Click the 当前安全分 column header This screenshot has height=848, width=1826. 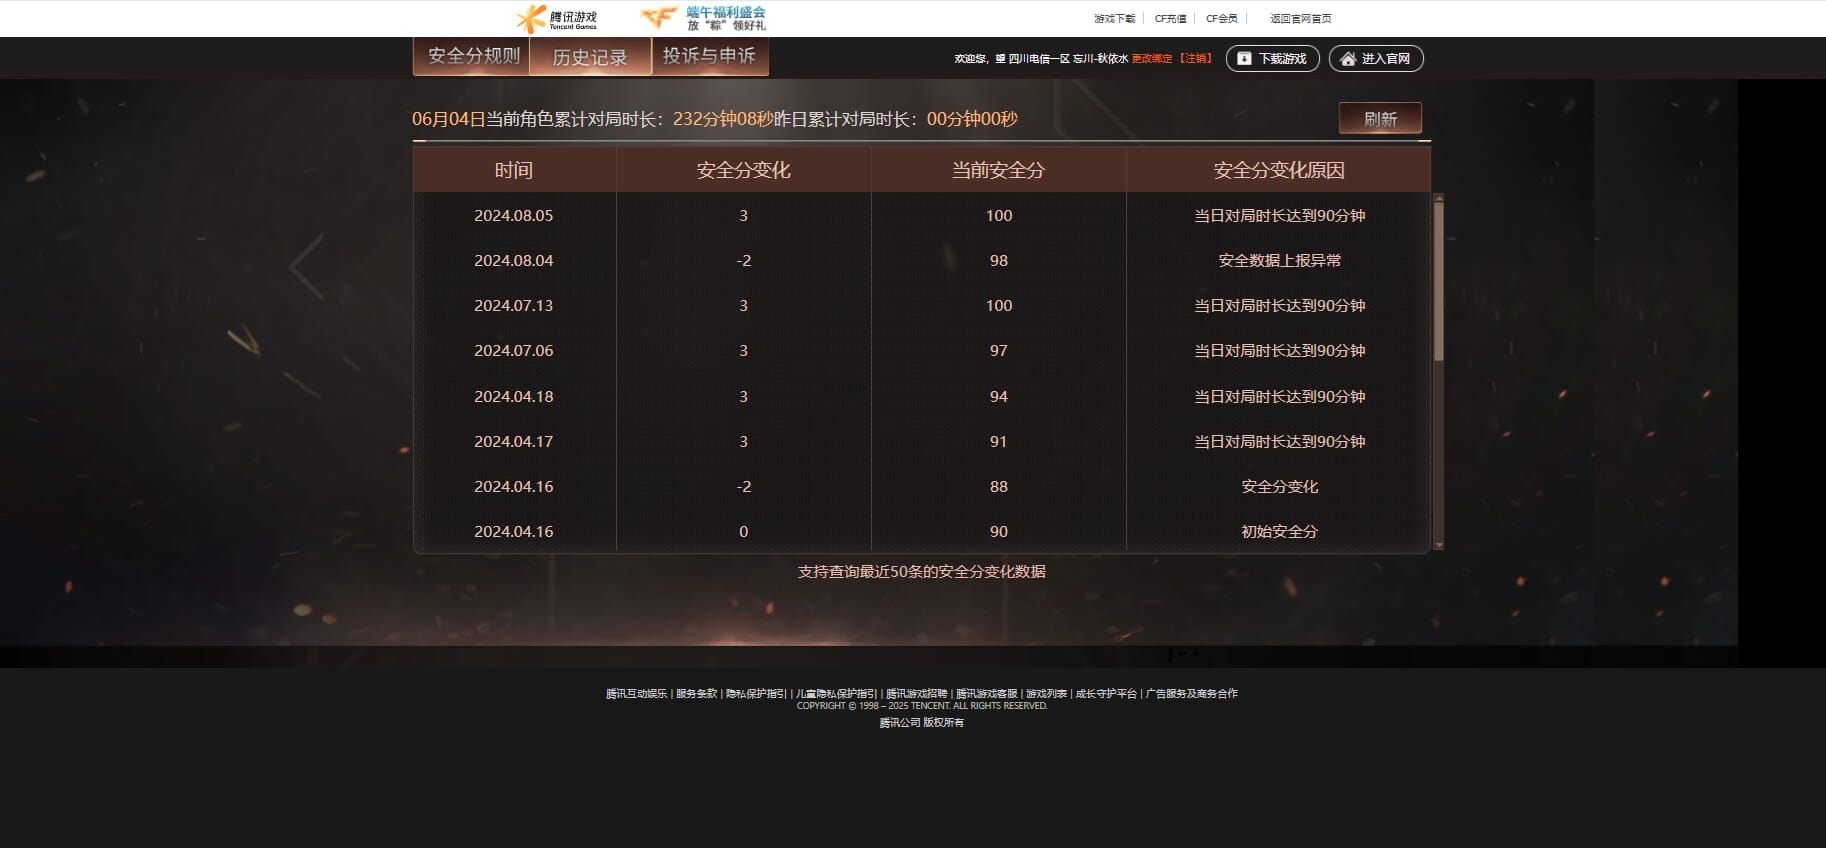(x=998, y=170)
